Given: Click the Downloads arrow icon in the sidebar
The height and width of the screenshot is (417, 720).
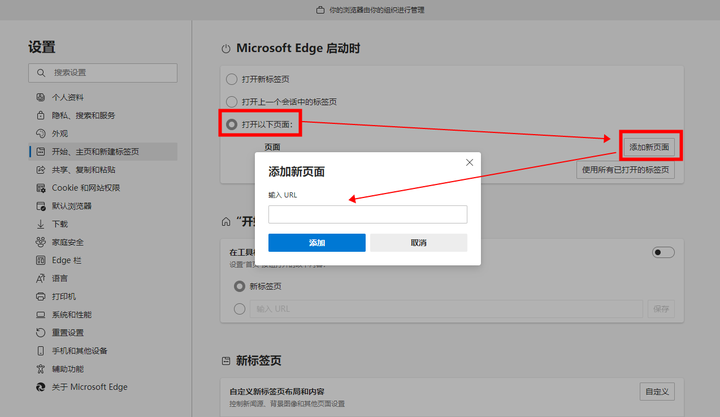Looking at the screenshot, I should click(40, 224).
